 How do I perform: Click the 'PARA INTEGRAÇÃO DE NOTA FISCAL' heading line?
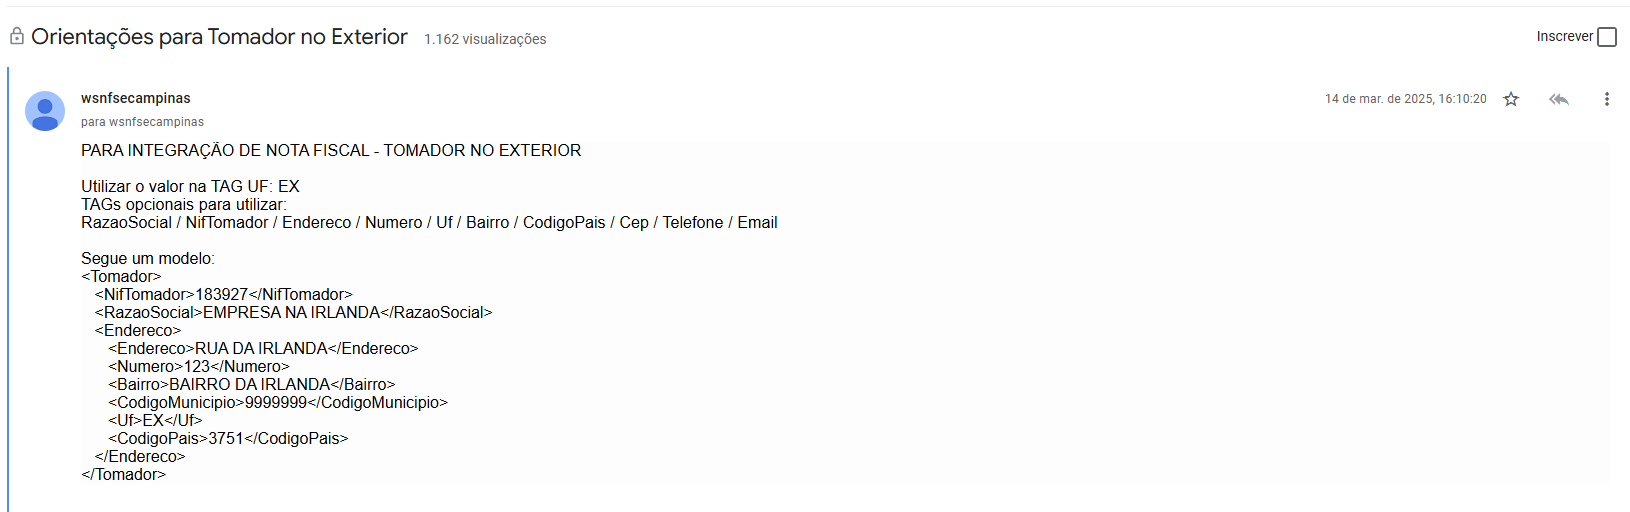pyautogui.click(x=331, y=150)
